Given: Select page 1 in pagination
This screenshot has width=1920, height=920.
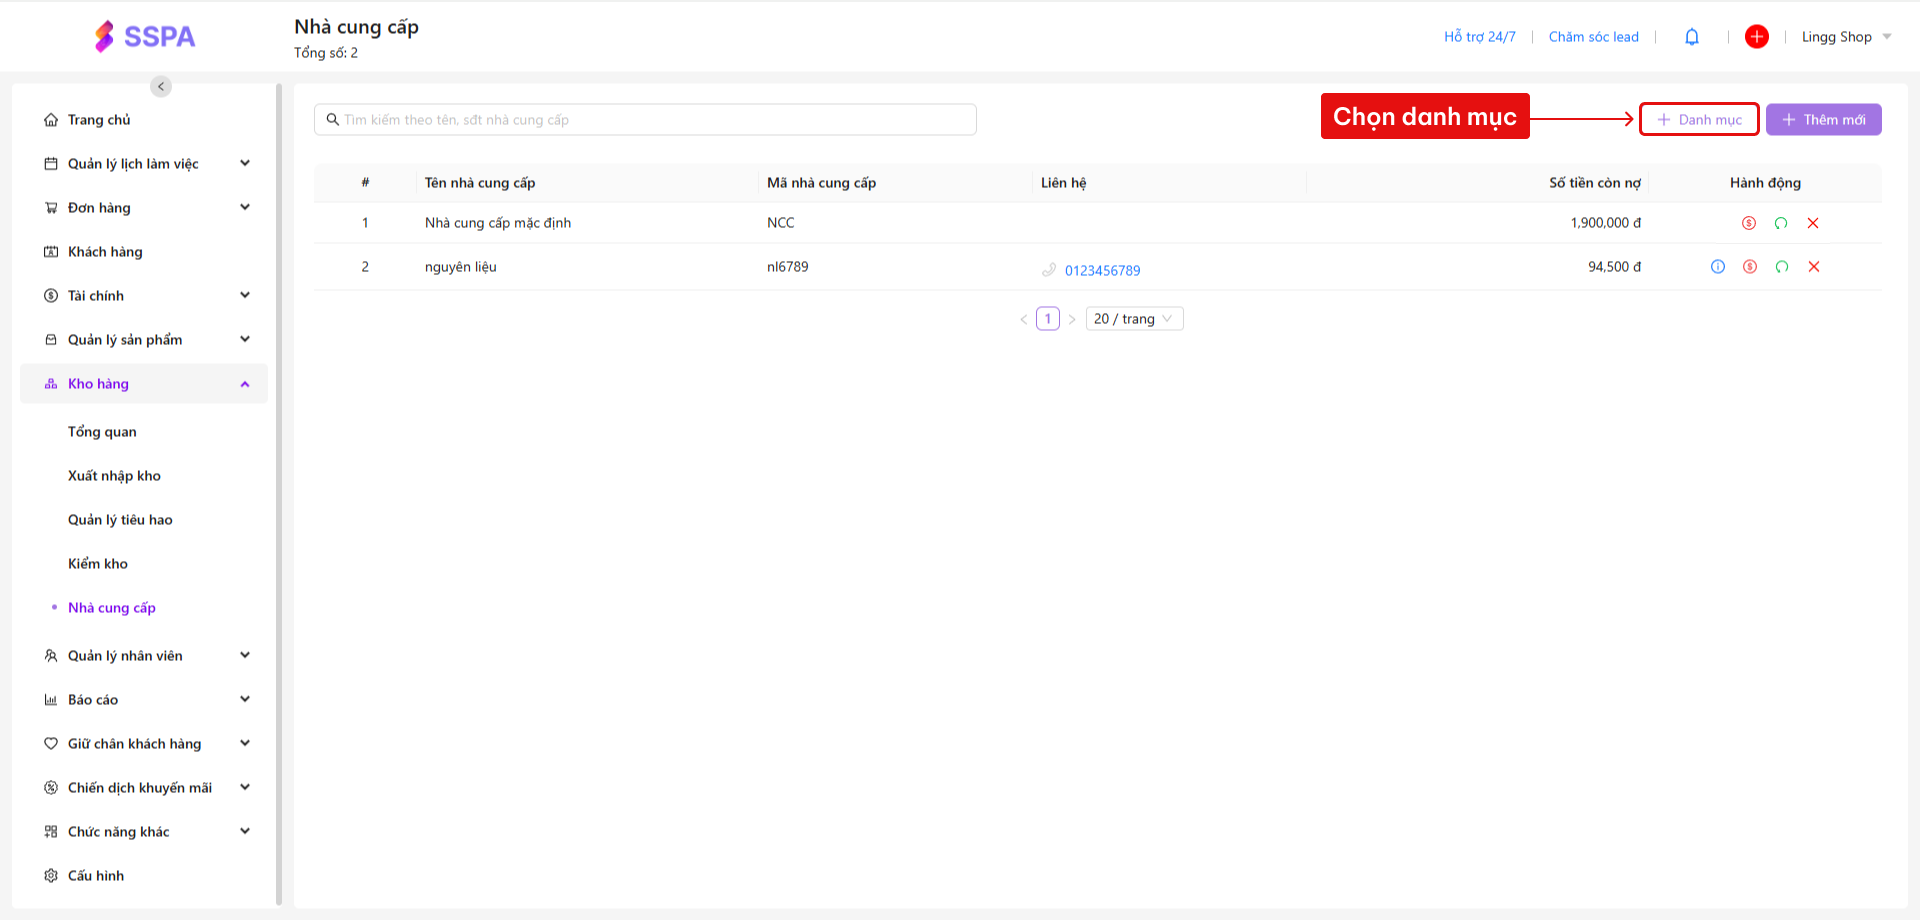Looking at the screenshot, I should pos(1048,319).
